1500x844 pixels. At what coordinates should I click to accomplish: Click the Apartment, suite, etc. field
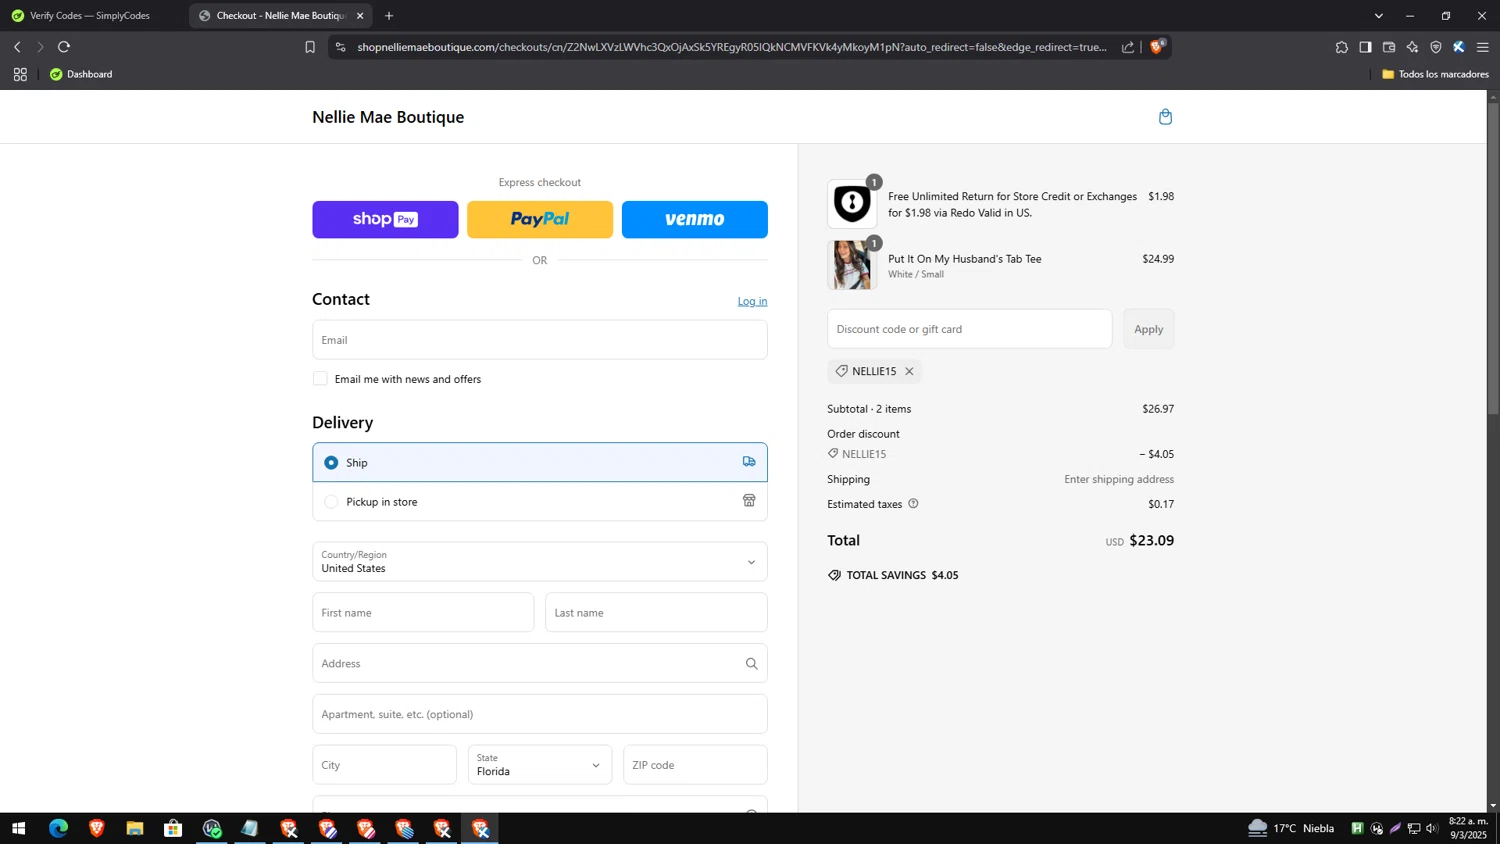[x=540, y=715]
